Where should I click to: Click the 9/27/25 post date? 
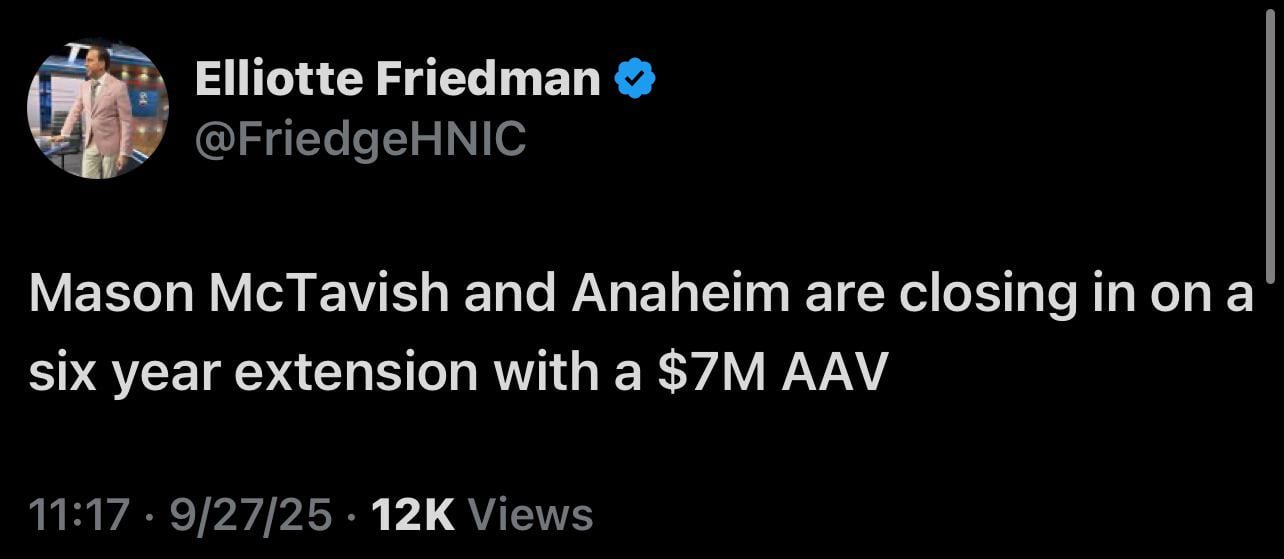point(250,515)
